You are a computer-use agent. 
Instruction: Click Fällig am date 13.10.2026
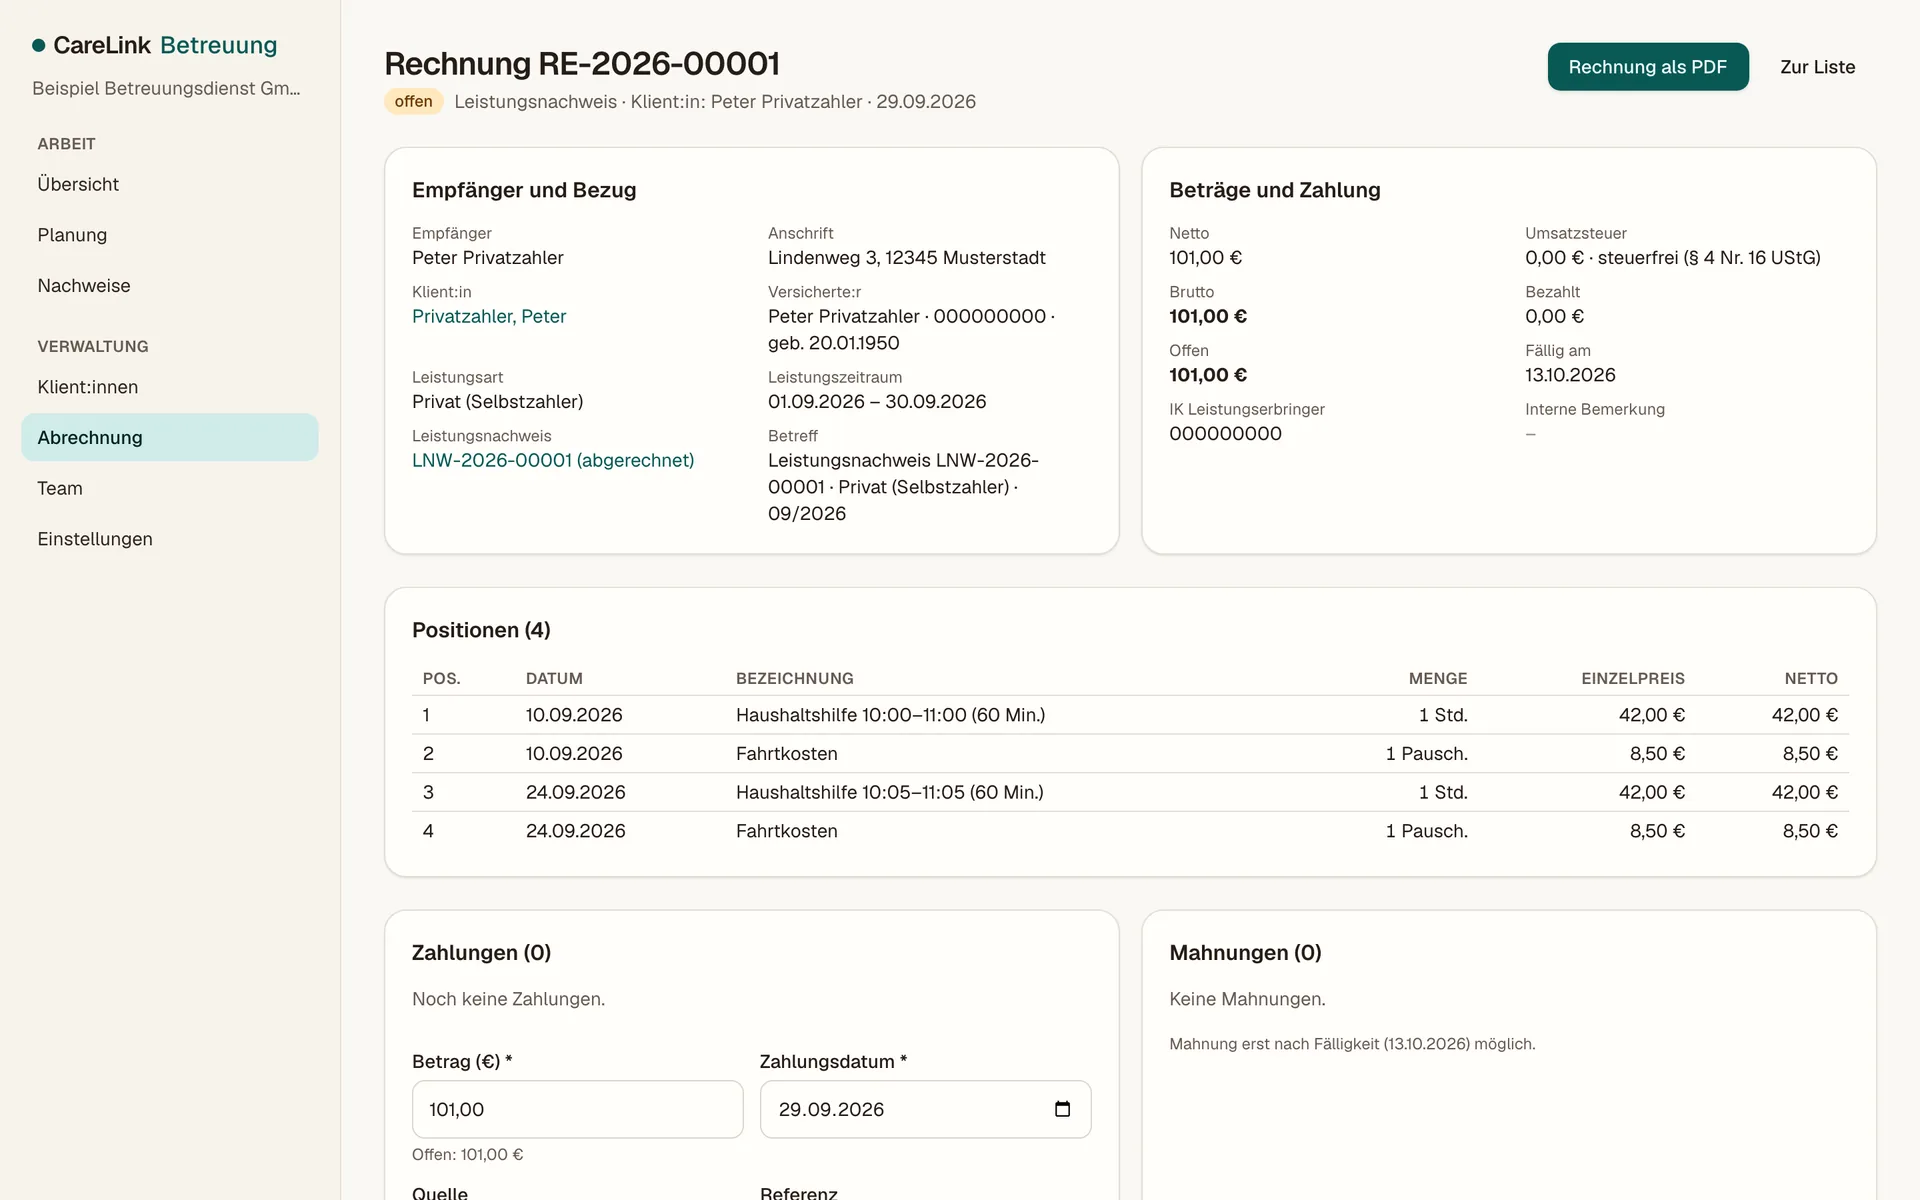(x=1570, y=375)
